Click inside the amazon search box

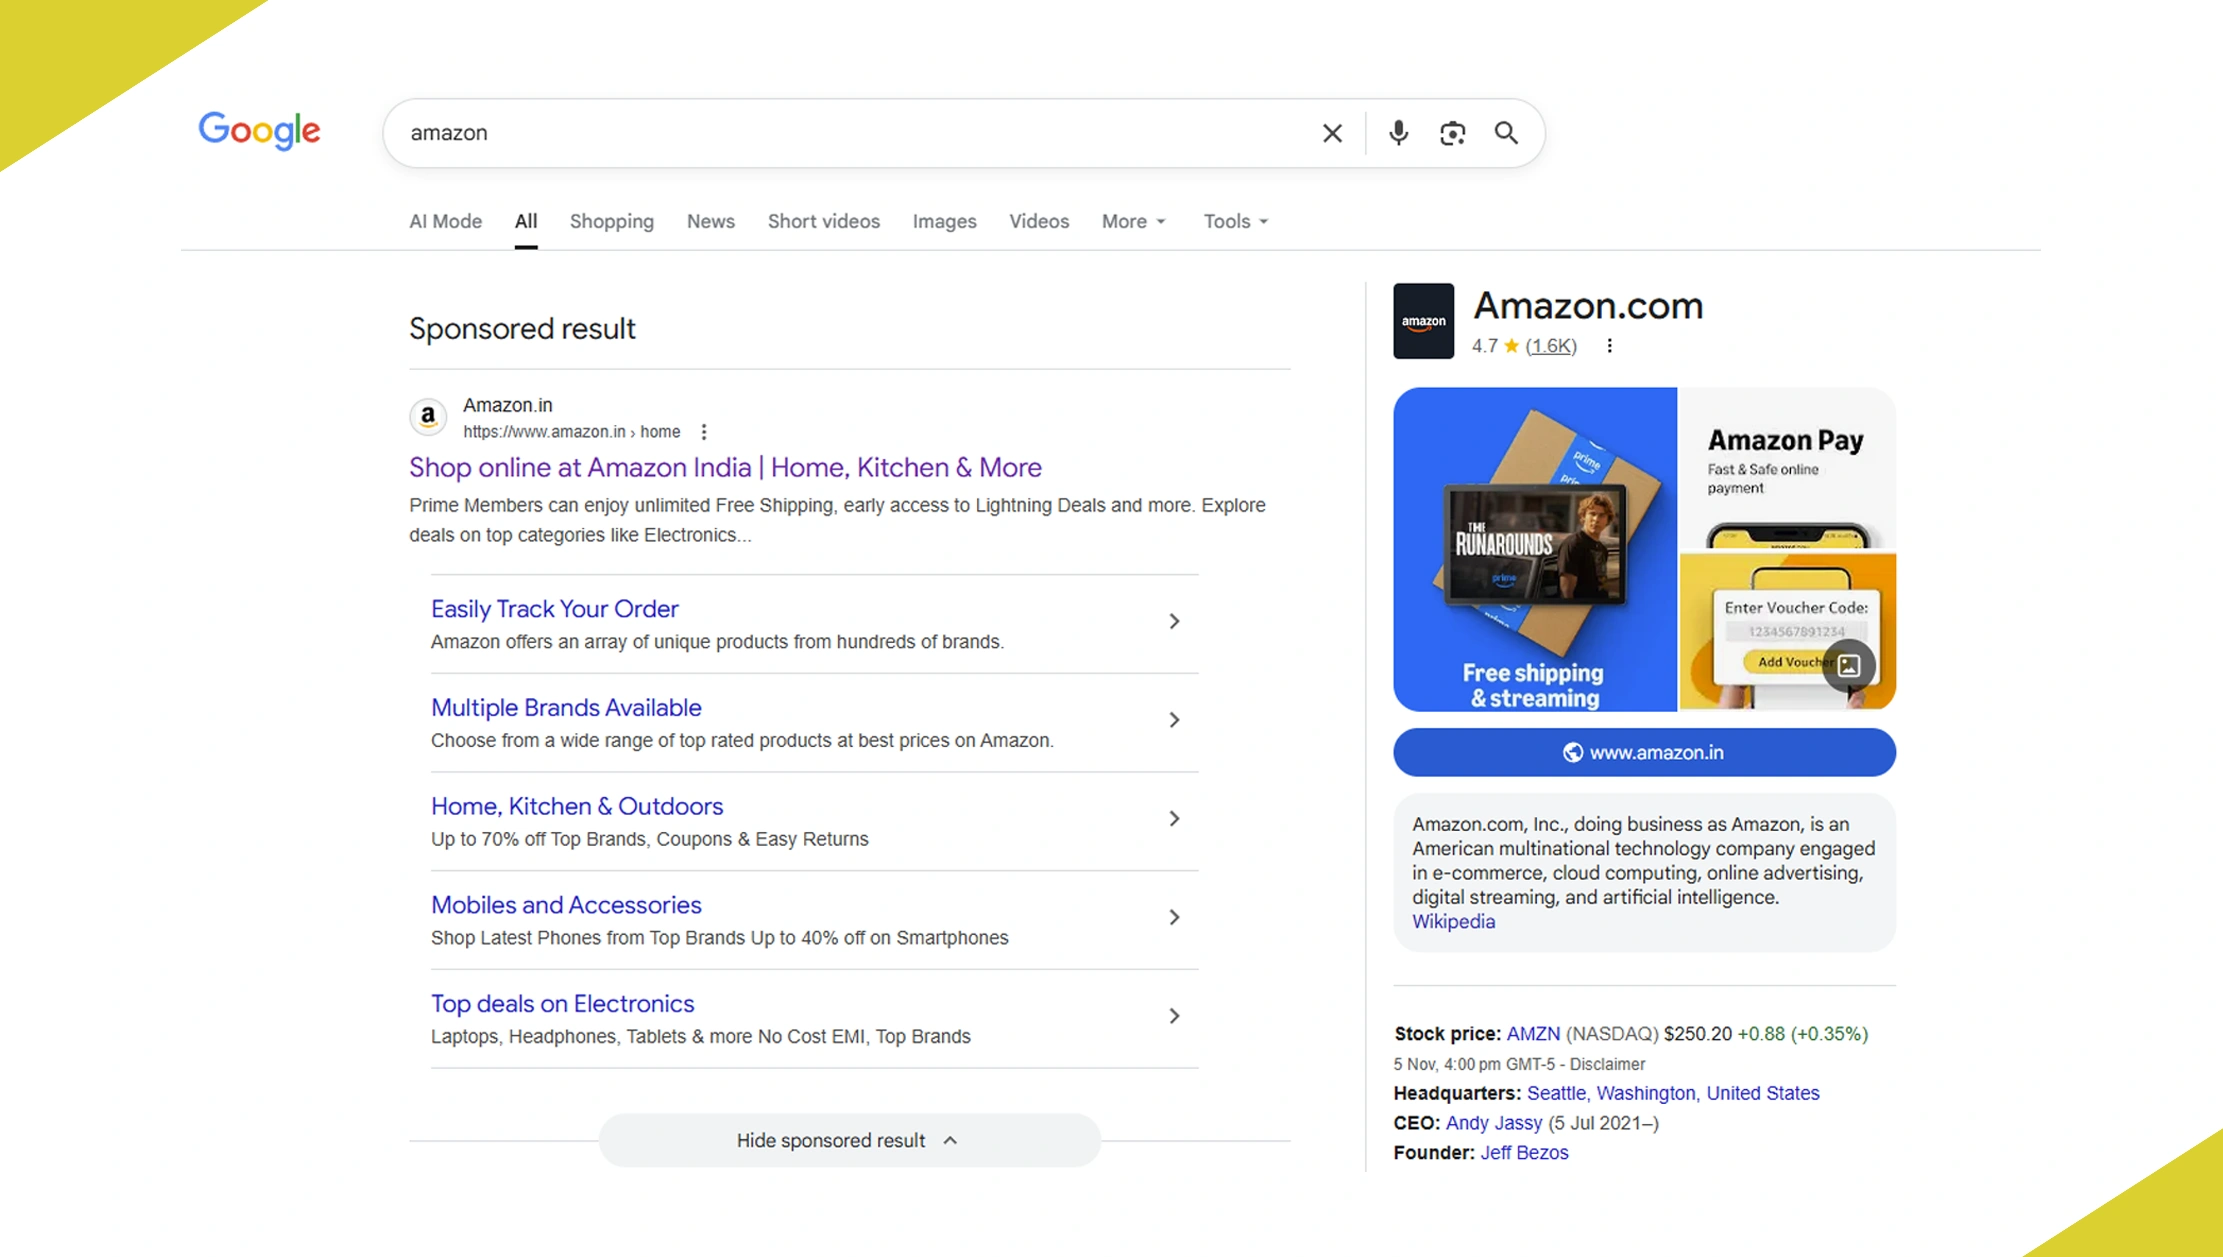[x=850, y=133]
